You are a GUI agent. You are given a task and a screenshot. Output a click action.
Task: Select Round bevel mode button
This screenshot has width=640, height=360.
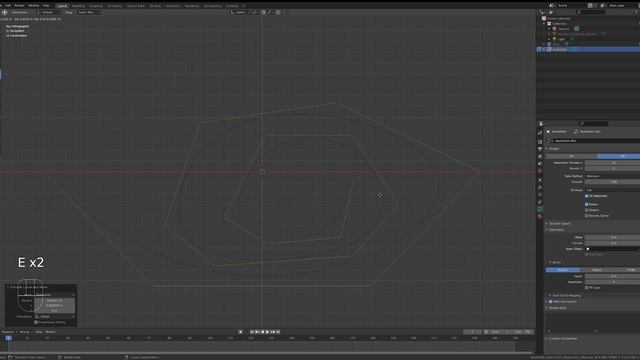[x=562, y=270]
